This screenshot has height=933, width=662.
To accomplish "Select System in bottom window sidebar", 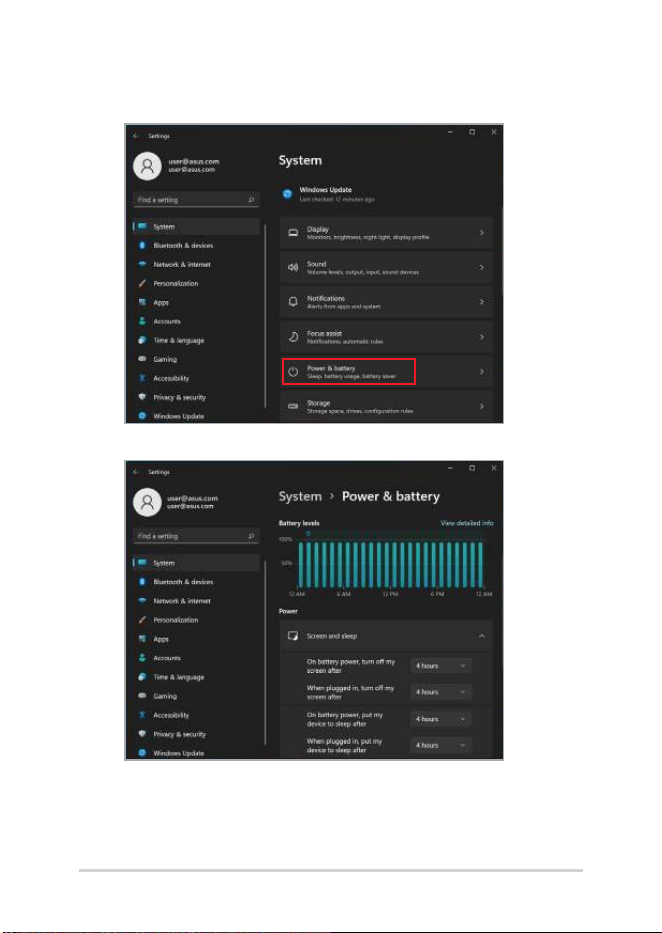I will [196, 562].
